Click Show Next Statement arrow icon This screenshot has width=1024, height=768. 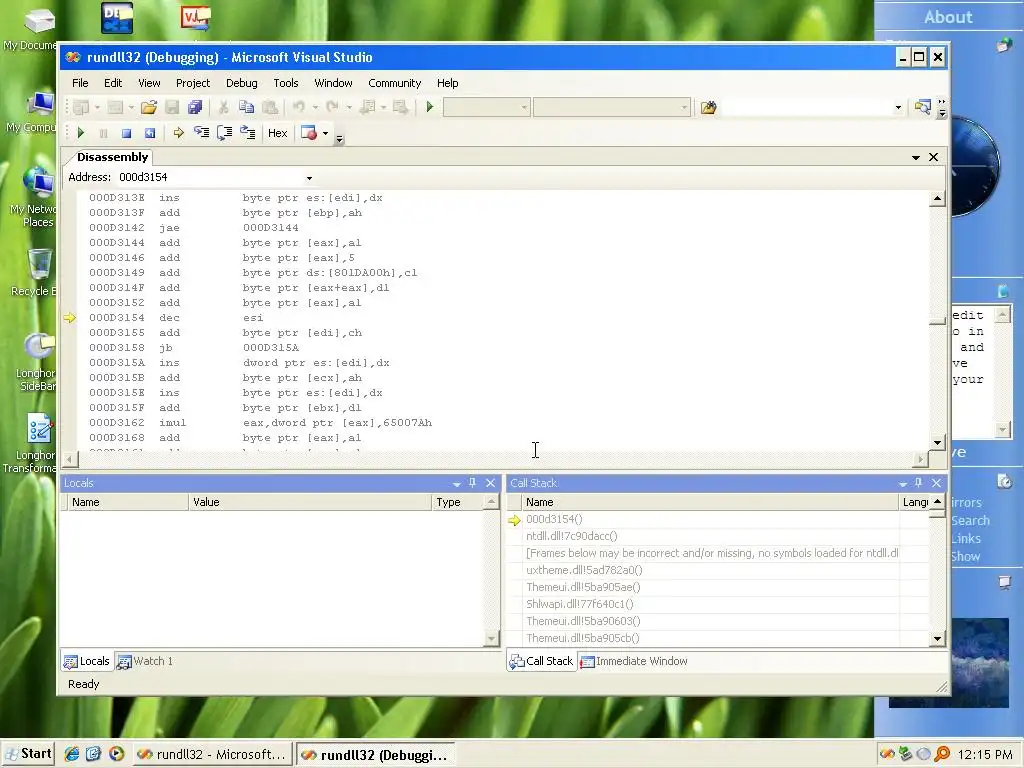pos(178,133)
